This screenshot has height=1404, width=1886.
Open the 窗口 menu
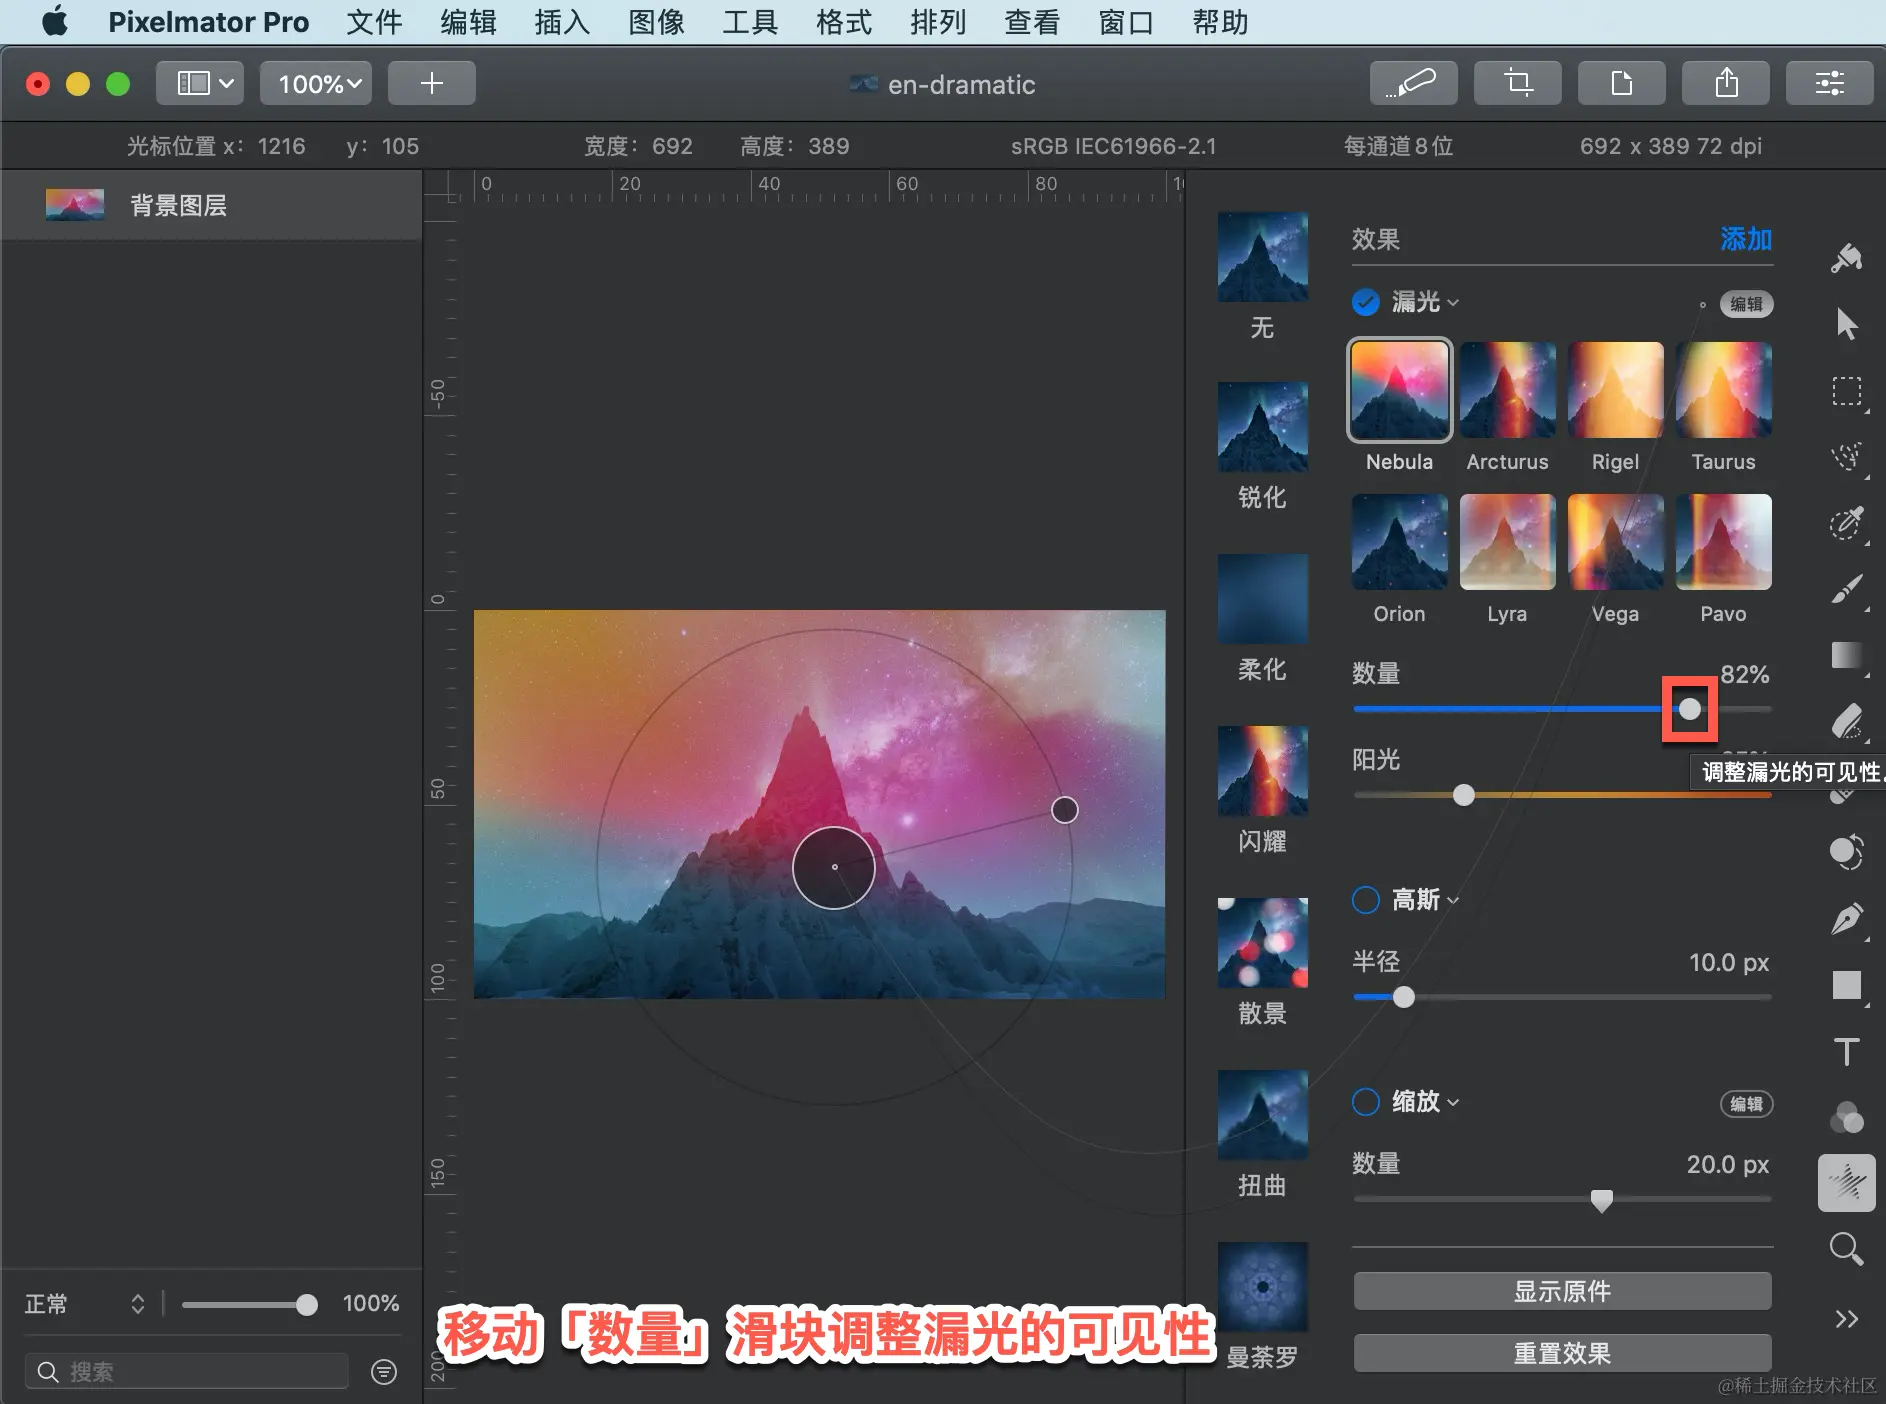pos(1126,22)
